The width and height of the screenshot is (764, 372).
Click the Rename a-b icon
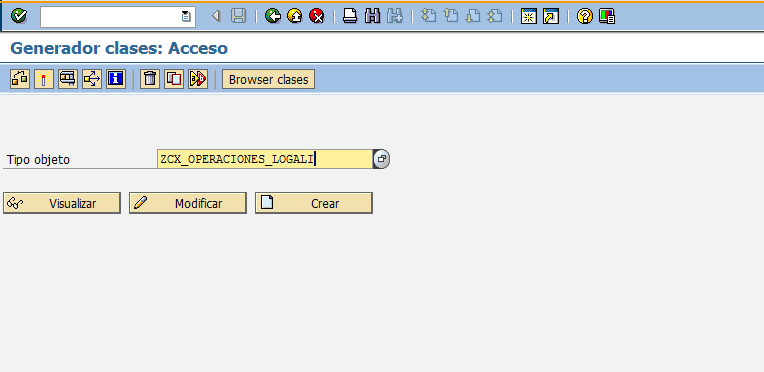[x=198, y=79]
